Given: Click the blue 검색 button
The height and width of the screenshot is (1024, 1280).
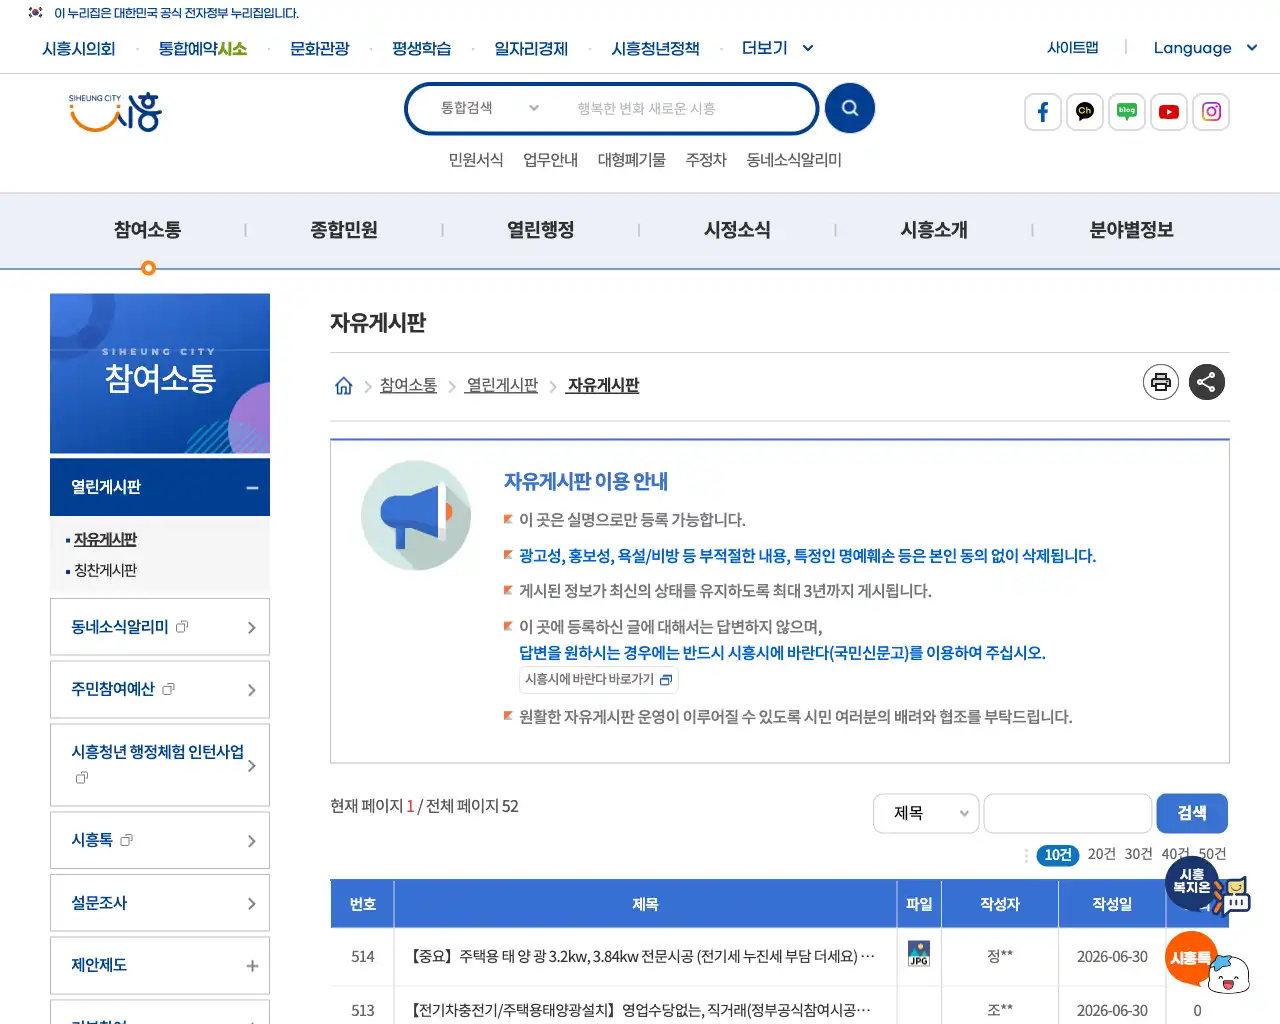Looking at the screenshot, I should click(1192, 813).
